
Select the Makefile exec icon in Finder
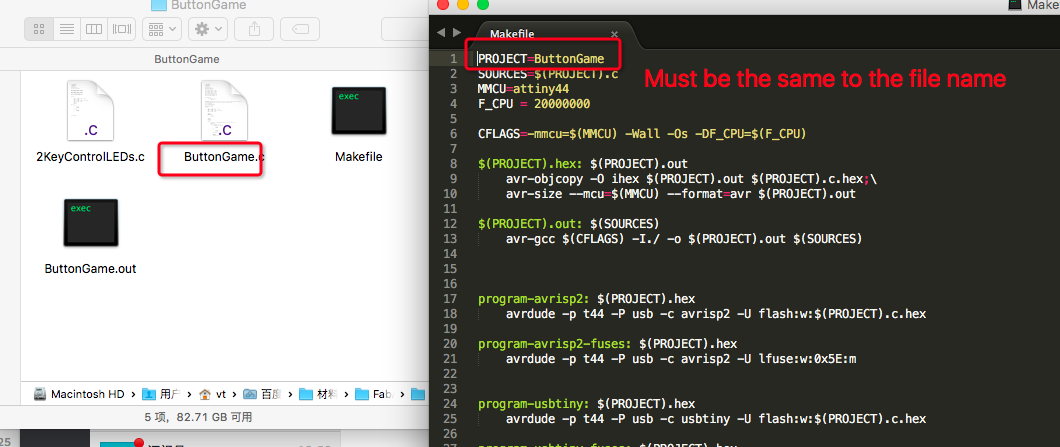[358, 111]
